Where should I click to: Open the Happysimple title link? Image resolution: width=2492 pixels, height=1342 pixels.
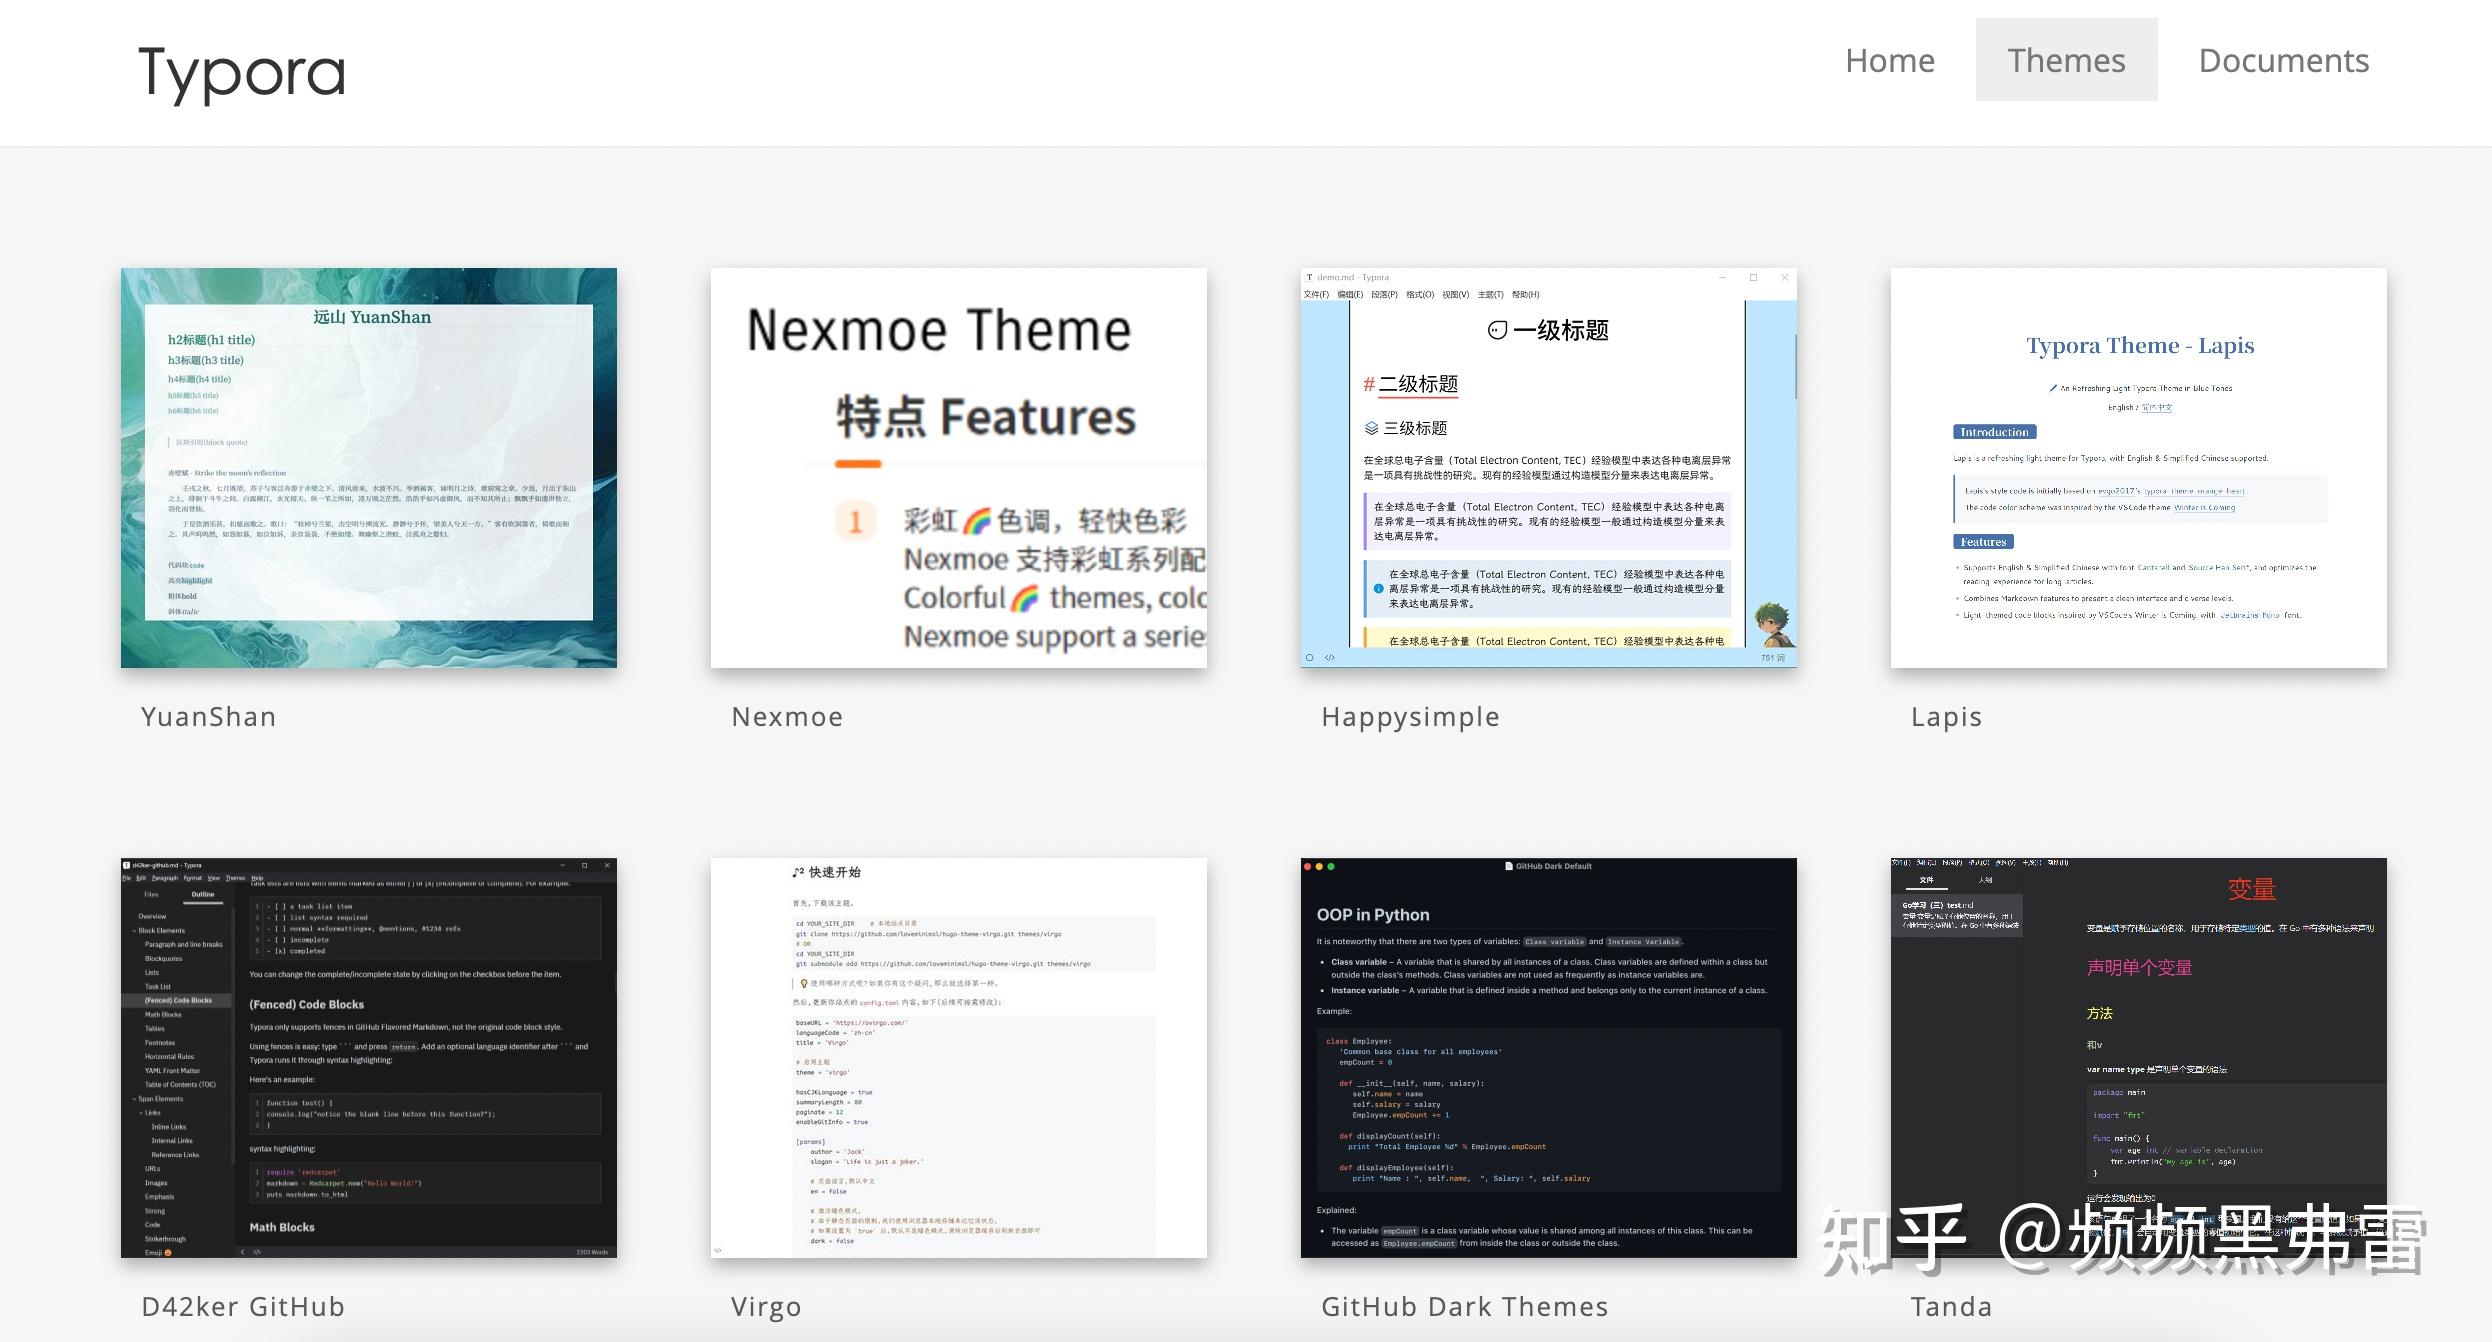tap(1410, 717)
